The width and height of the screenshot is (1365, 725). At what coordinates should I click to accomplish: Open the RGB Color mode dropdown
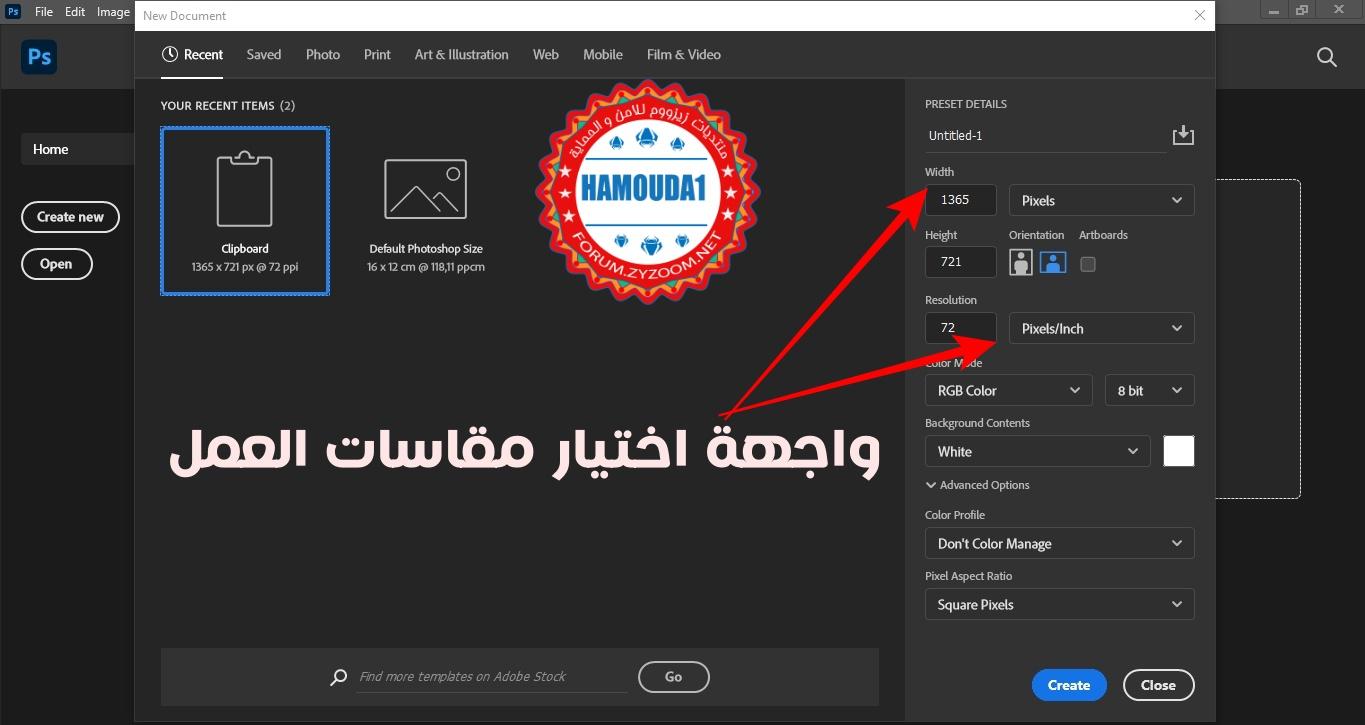click(x=1008, y=390)
